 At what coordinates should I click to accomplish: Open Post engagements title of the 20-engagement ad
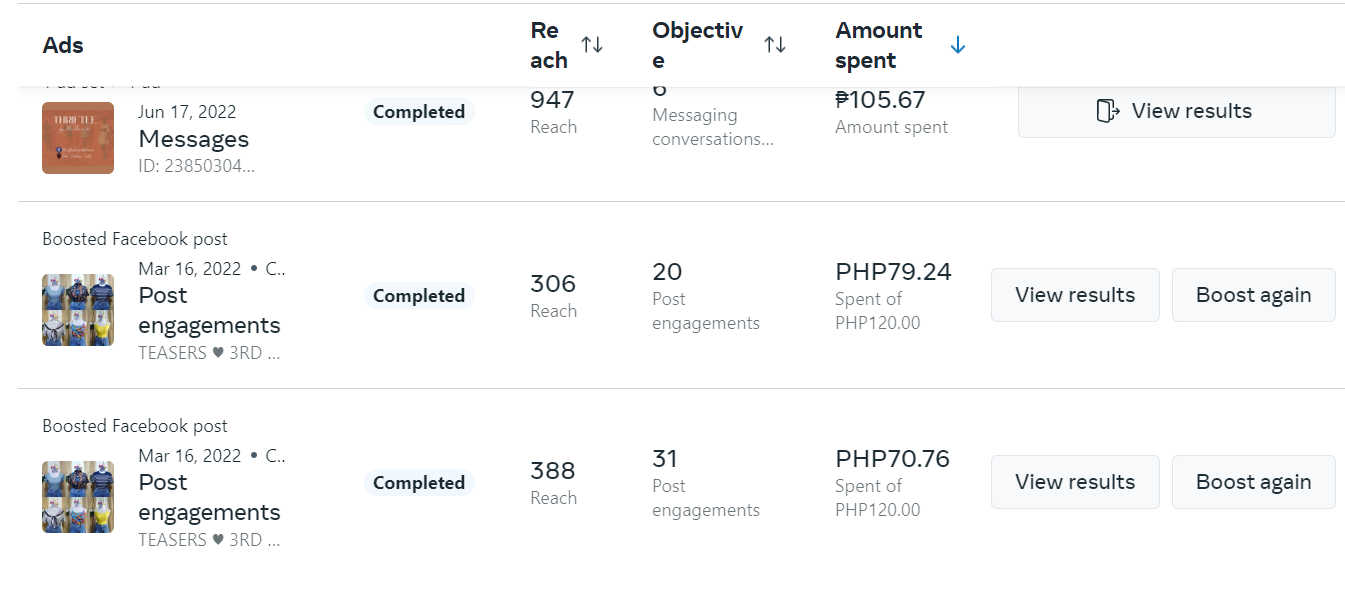click(209, 310)
